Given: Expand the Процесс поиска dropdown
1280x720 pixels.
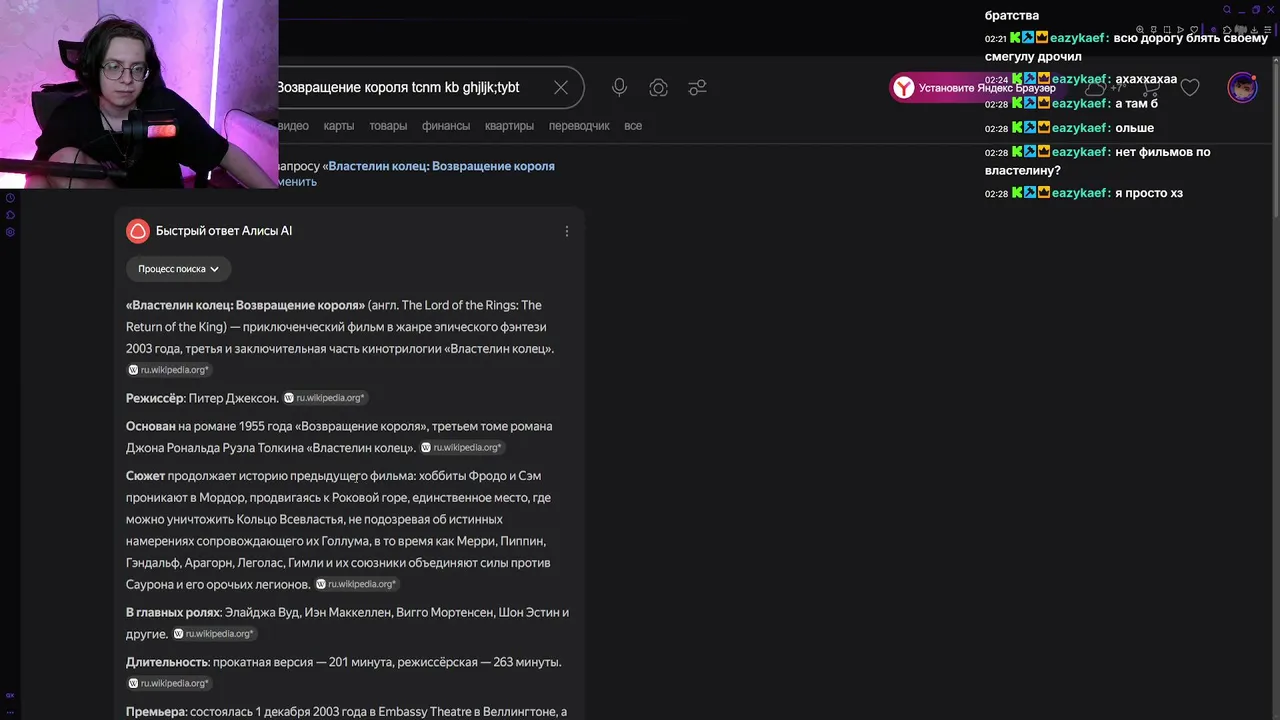Looking at the screenshot, I should (178, 269).
